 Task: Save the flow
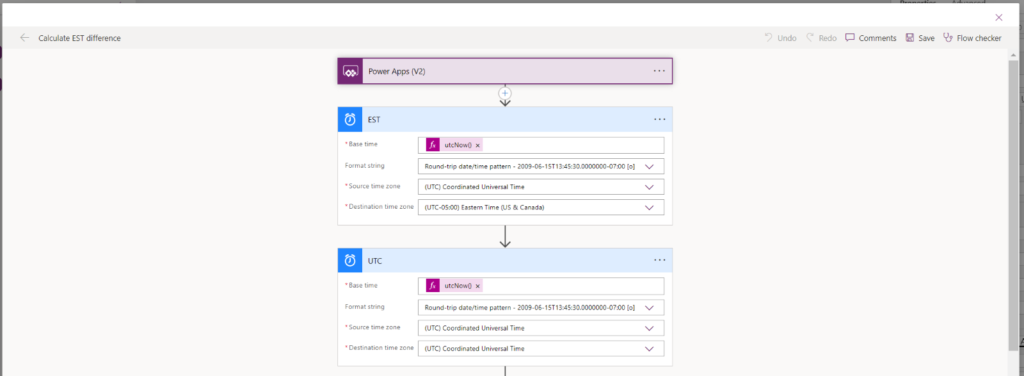tap(920, 38)
